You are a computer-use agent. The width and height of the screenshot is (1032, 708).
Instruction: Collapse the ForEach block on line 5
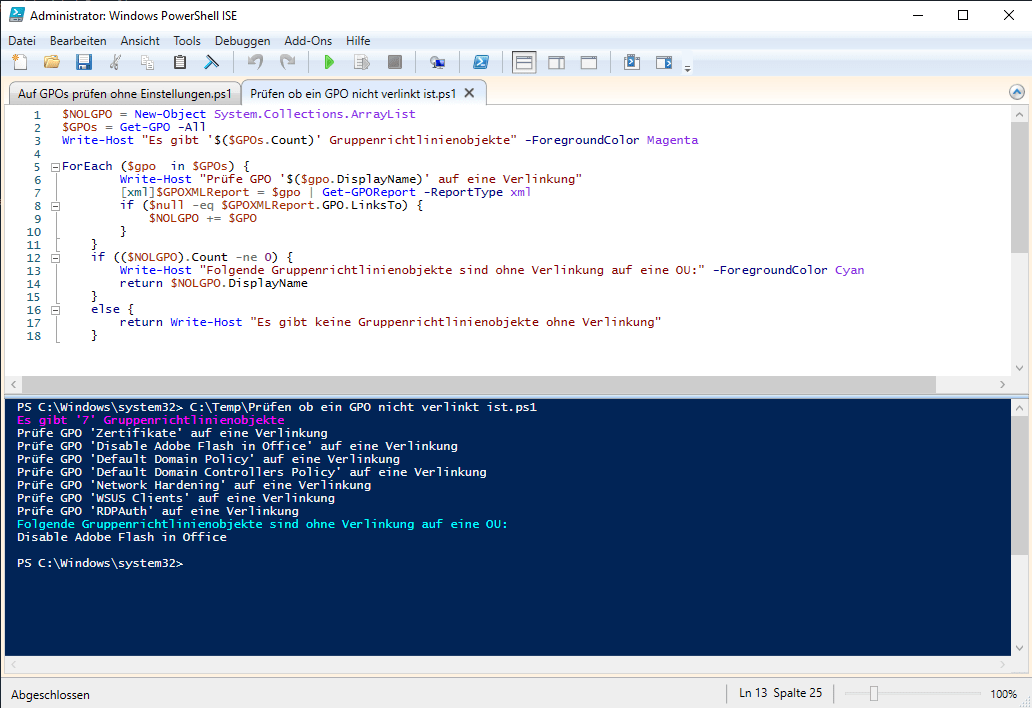tap(55, 166)
